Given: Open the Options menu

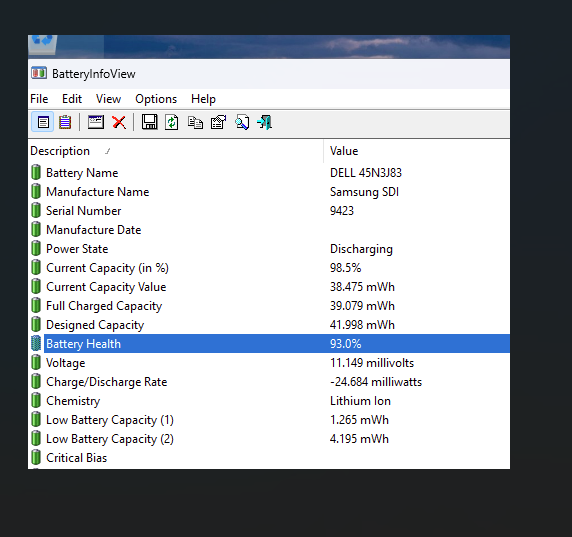Looking at the screenshot, I should pos(156,99).
